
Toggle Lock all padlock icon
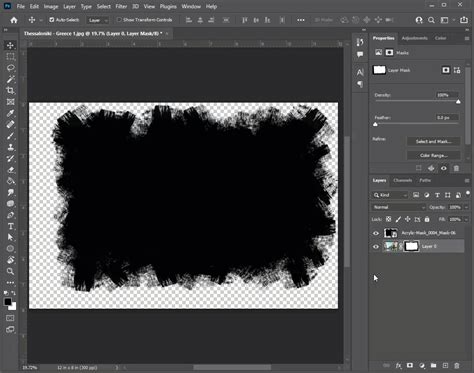427,219
